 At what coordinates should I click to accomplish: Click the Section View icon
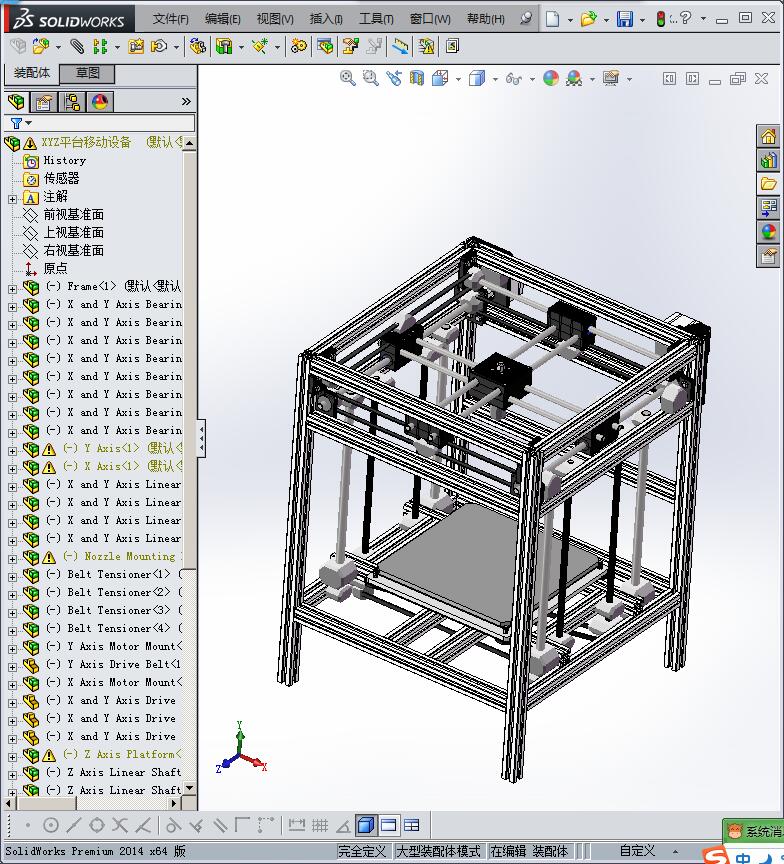pyautogui.click(x=417, y=78)
